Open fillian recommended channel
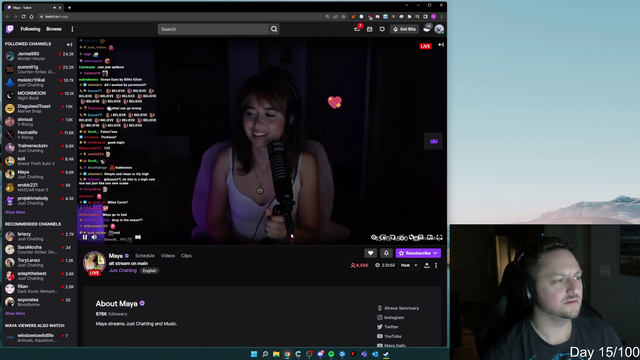The height and width of the screenshot is (360, 640). point(39,289)
